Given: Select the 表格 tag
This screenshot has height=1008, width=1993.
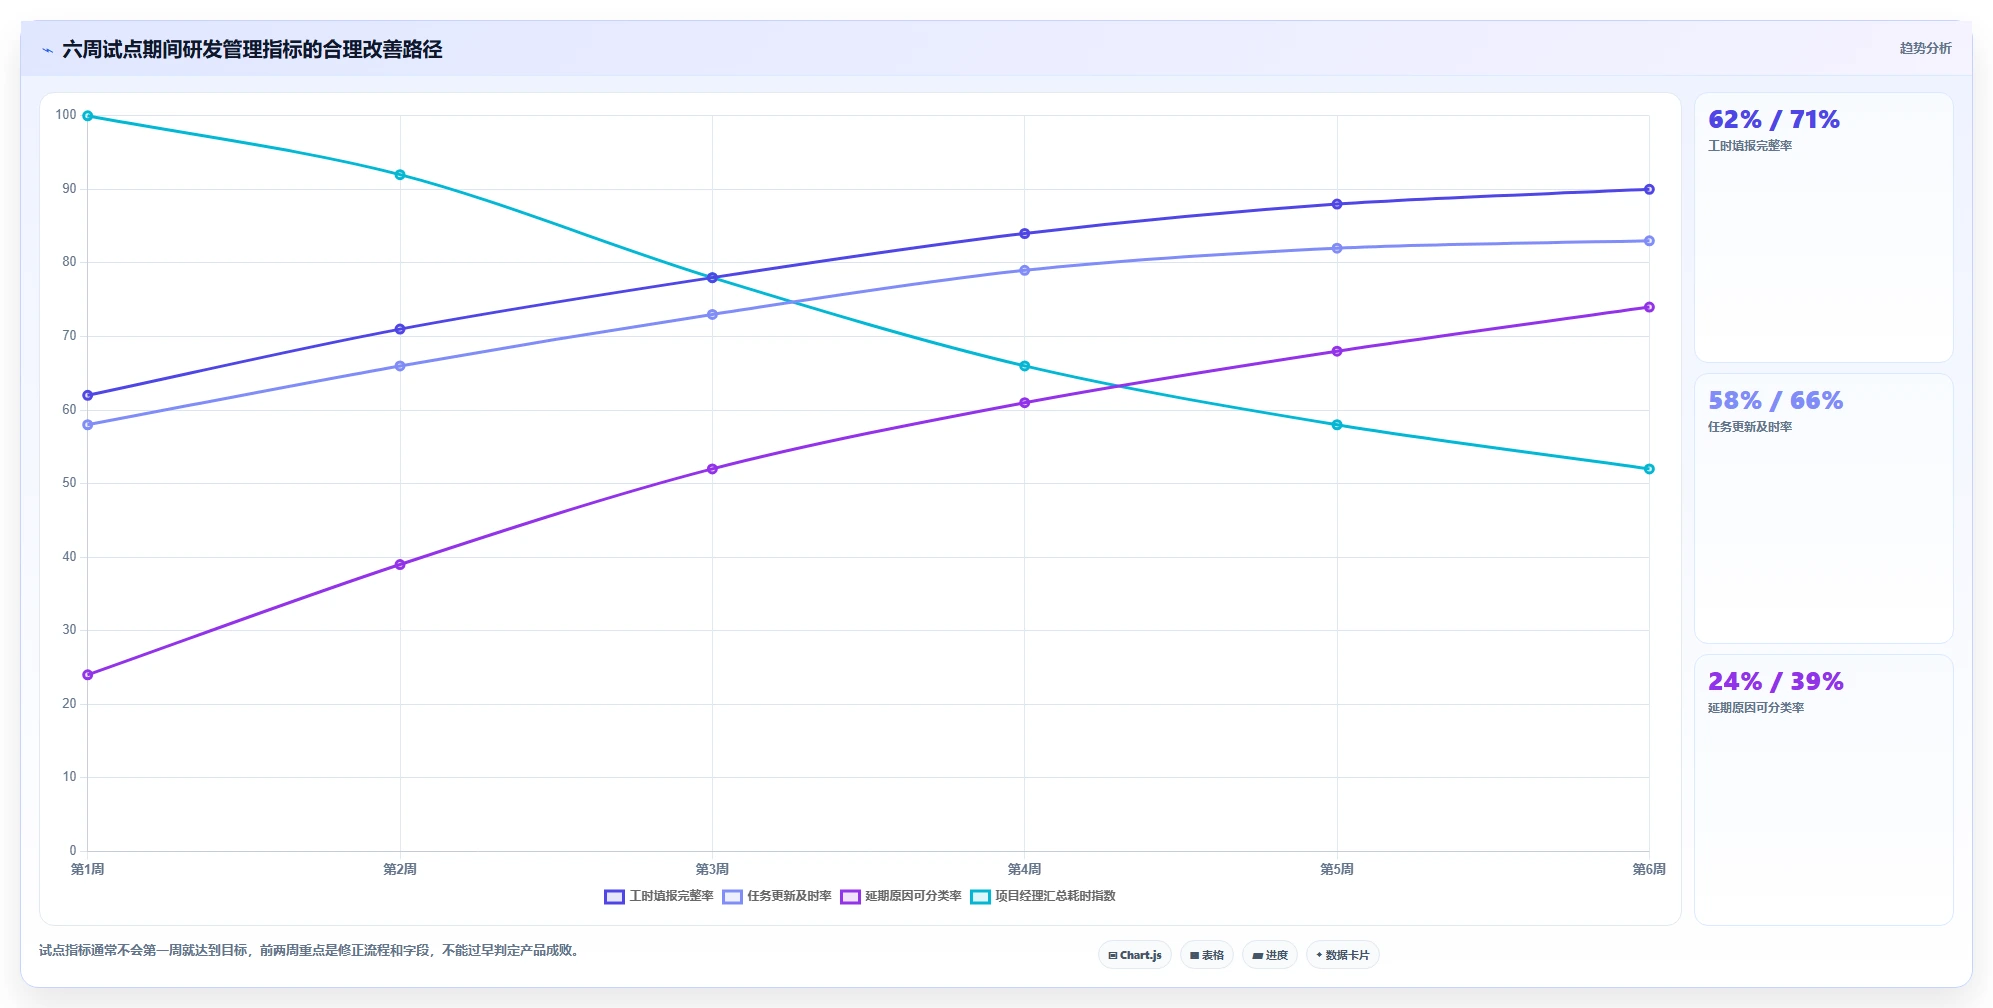Looking at the screenshot, I should pyautogui.click(x=1207, y=955).
